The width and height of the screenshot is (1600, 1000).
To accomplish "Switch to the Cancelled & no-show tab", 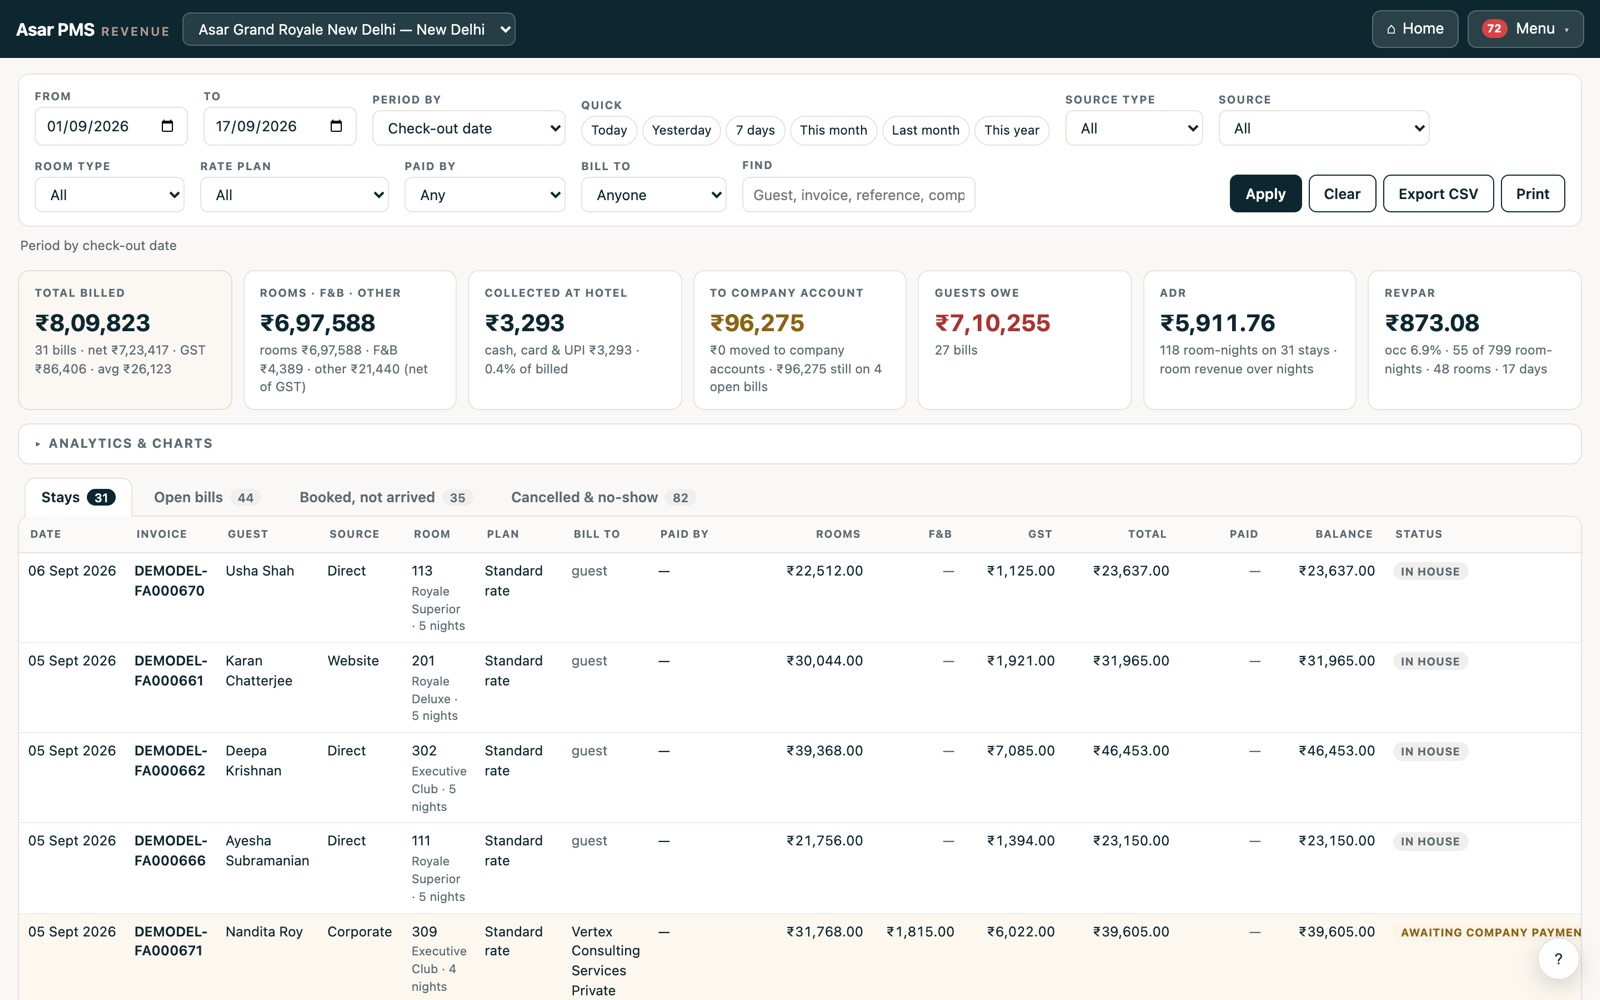I will click(603, 497).
